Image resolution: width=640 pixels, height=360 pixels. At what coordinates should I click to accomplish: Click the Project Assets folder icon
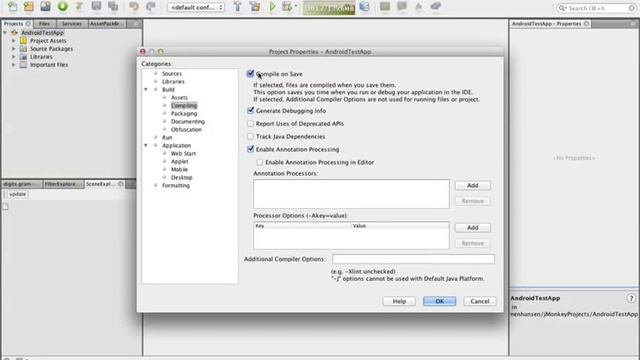[23, 41]
